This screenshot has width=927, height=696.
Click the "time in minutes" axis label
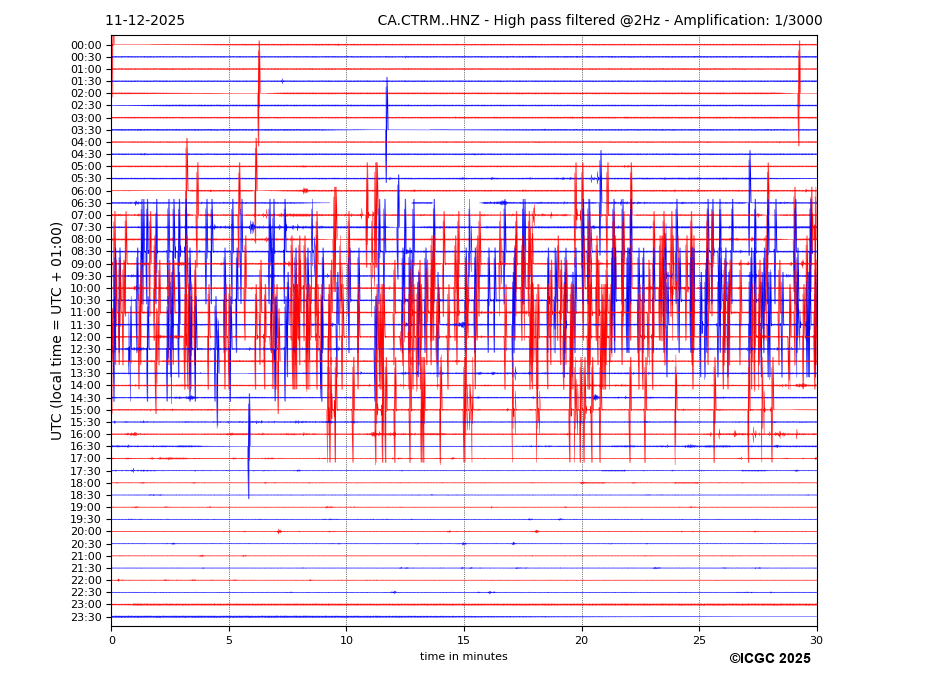pyautogui.click(x=463, y=657)
